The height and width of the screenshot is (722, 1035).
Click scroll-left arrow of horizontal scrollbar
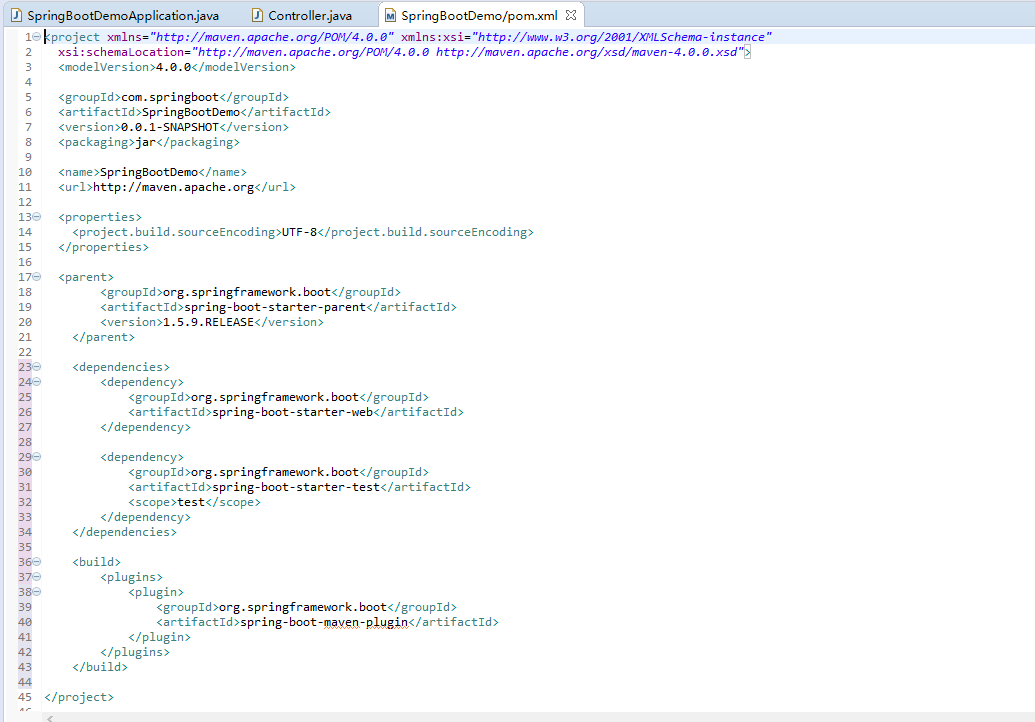50,718
